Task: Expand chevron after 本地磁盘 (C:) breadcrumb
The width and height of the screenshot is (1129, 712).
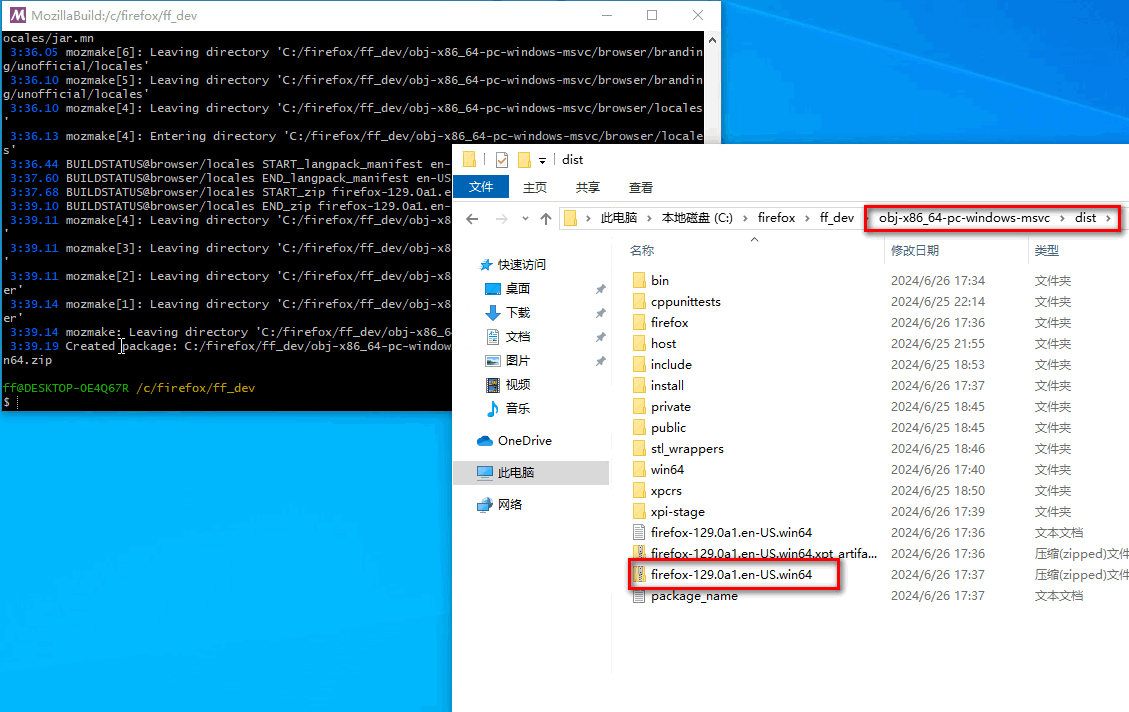Action: pos(745,218)
